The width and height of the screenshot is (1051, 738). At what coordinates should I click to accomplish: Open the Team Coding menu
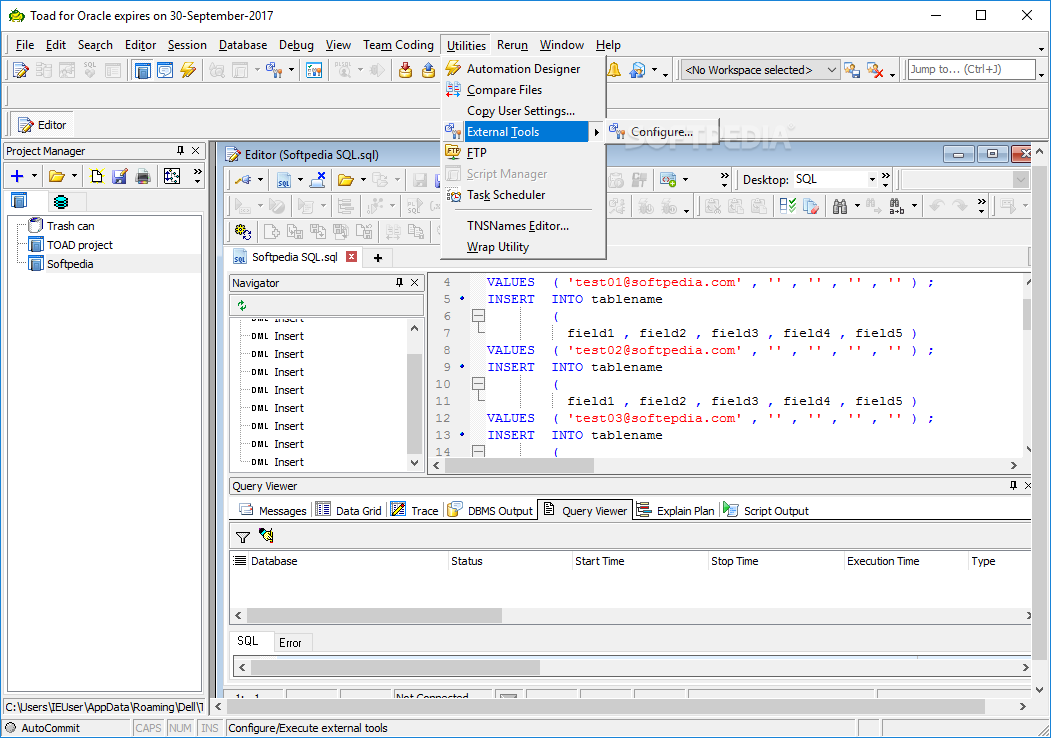point(398,45)
